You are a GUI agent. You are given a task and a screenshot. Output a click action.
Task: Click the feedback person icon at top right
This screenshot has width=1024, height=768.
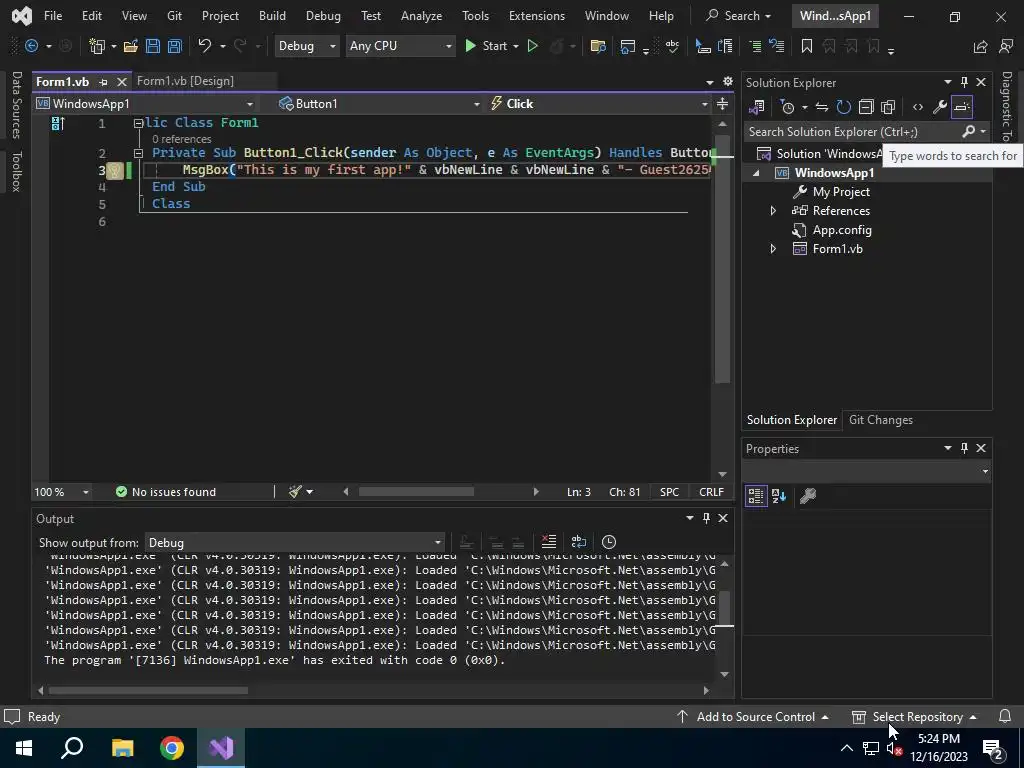tap(1006, 46)
